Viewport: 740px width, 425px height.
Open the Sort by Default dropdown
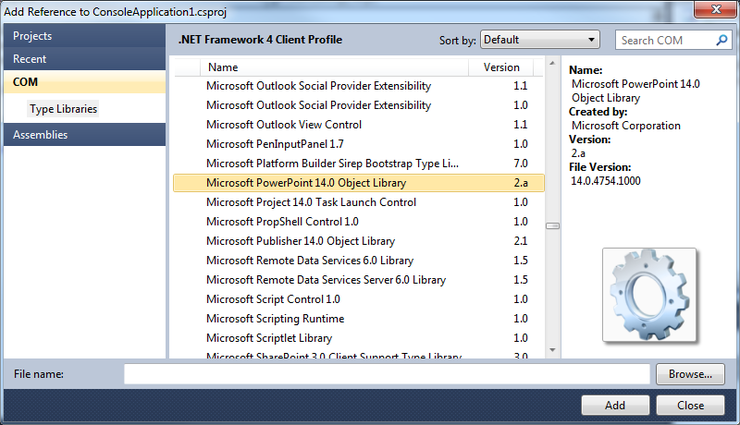(540, 40)
